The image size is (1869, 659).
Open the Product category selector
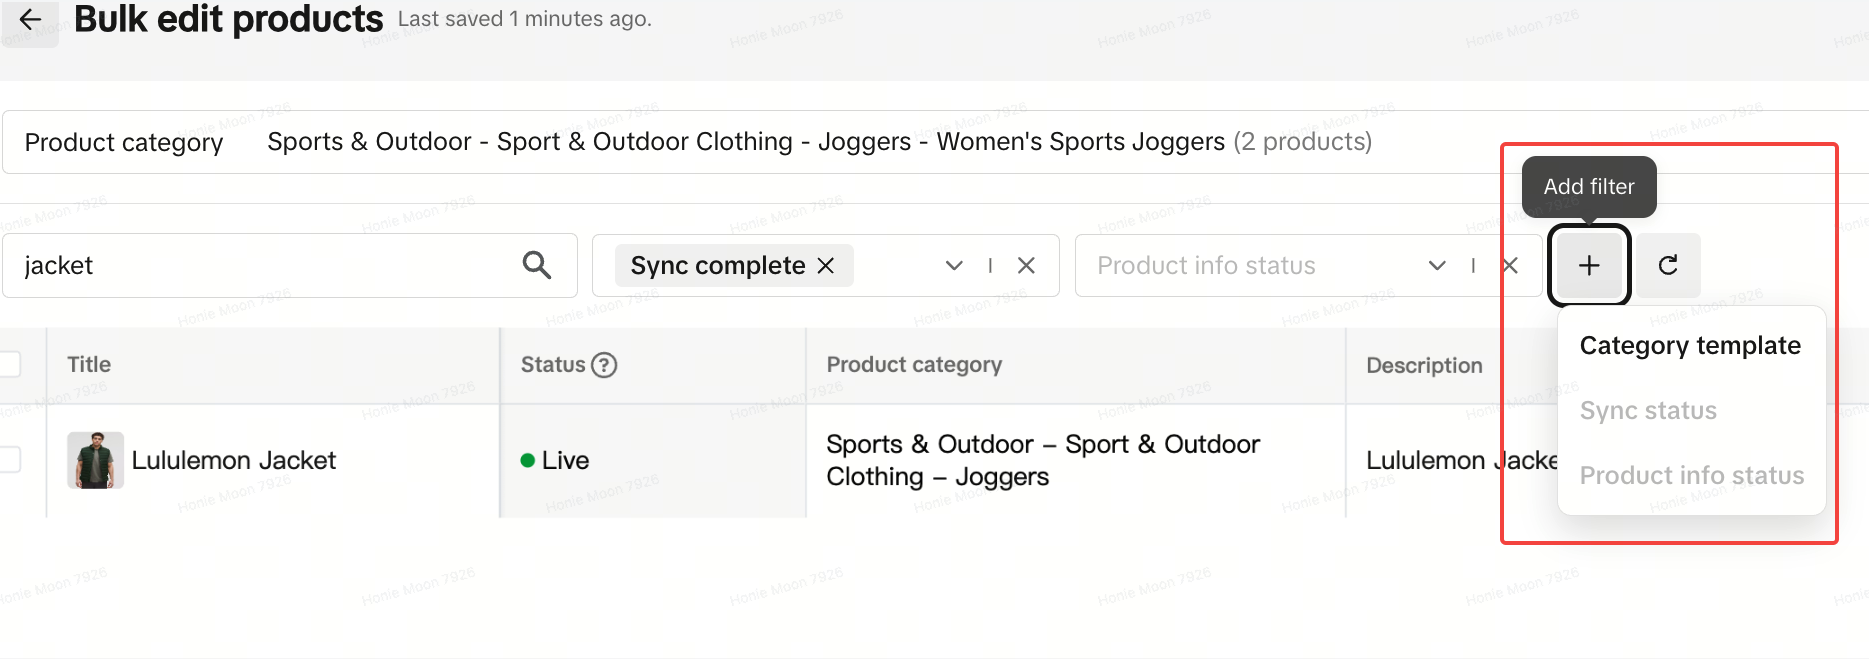click(818, 142)
